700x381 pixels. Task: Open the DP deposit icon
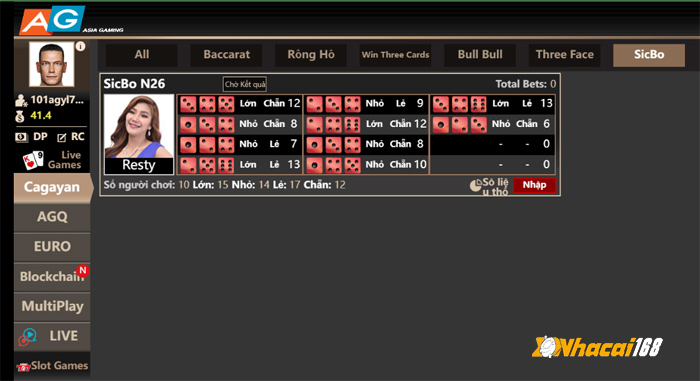[x=21, y=137]
